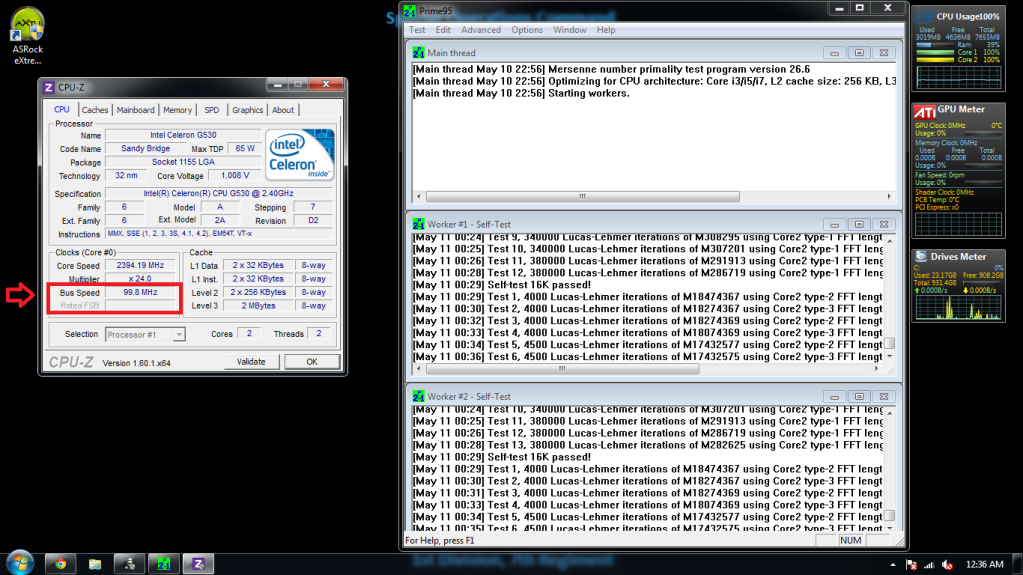The image size is (1023, 575).
Task: Open the Advanced menu in Prime95
Action: [x=481, y=30]
